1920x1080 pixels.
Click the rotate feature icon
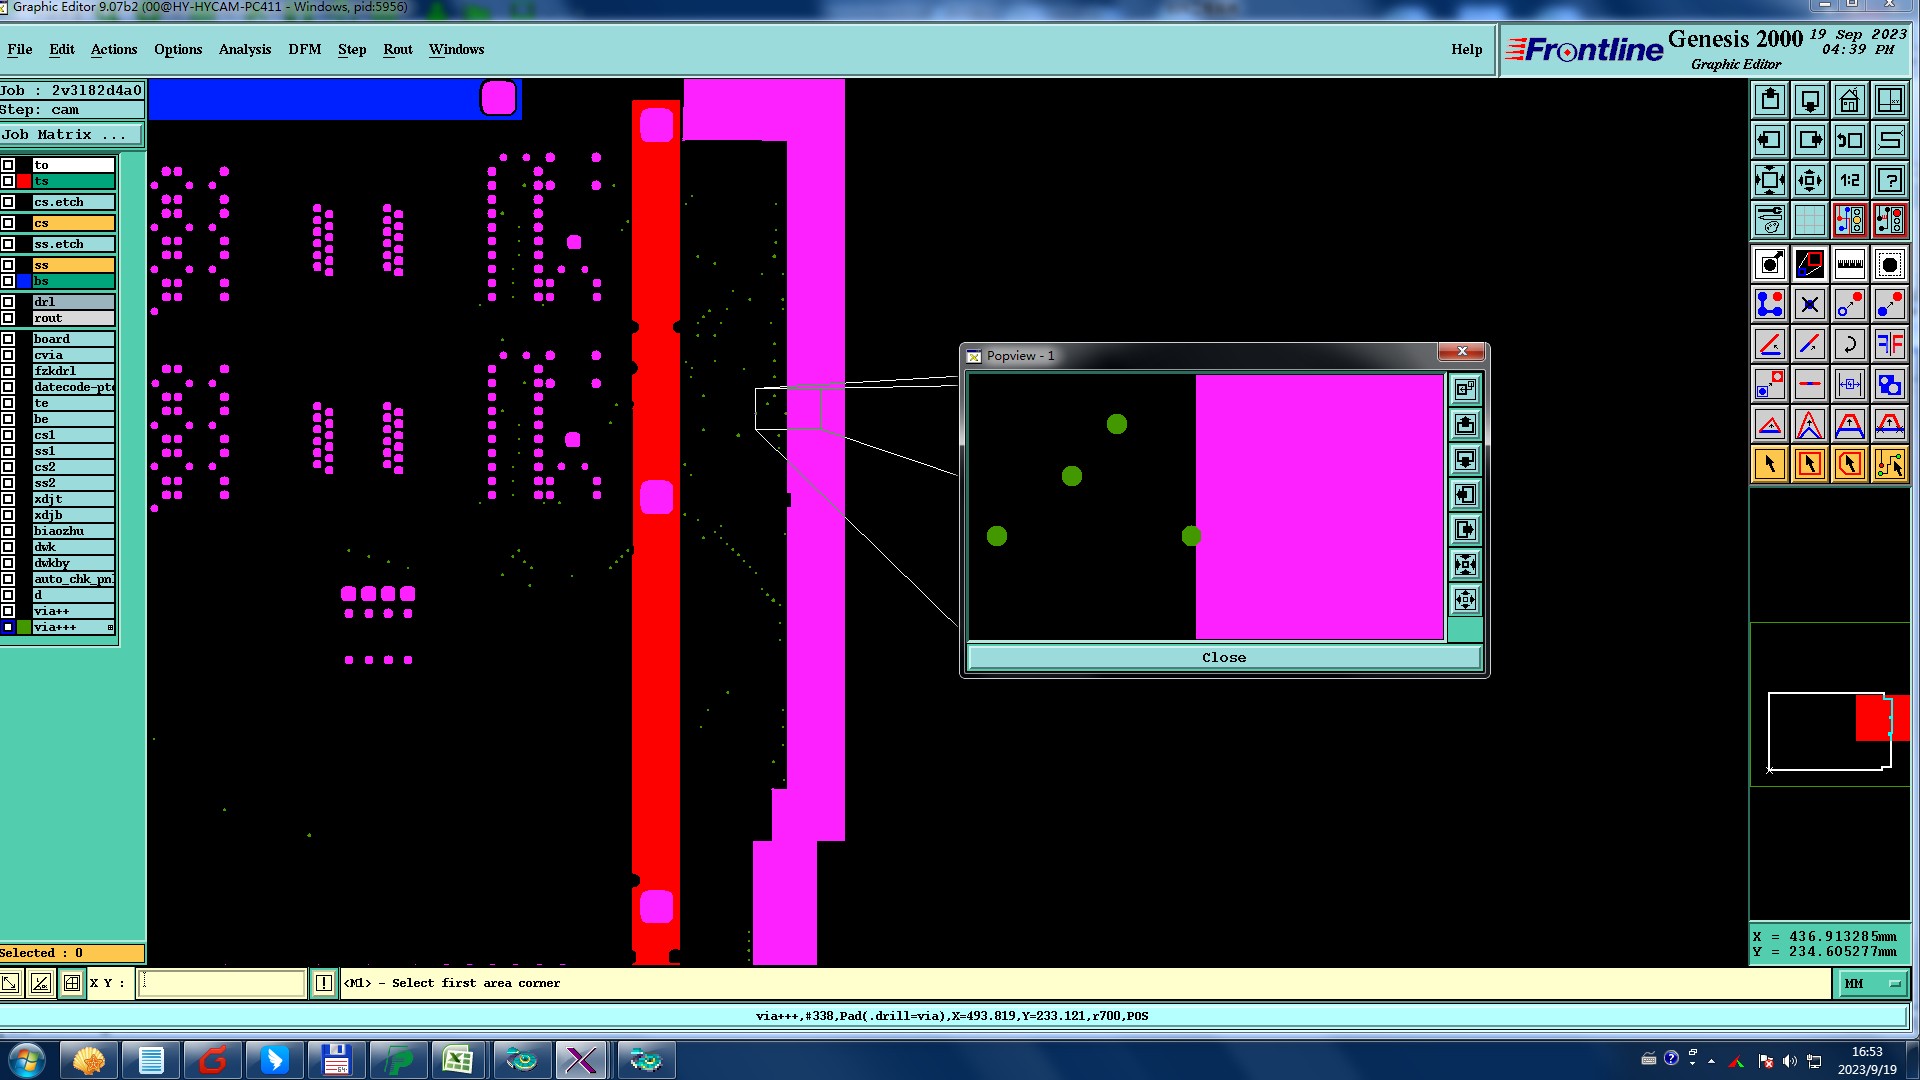(1849, 344)
